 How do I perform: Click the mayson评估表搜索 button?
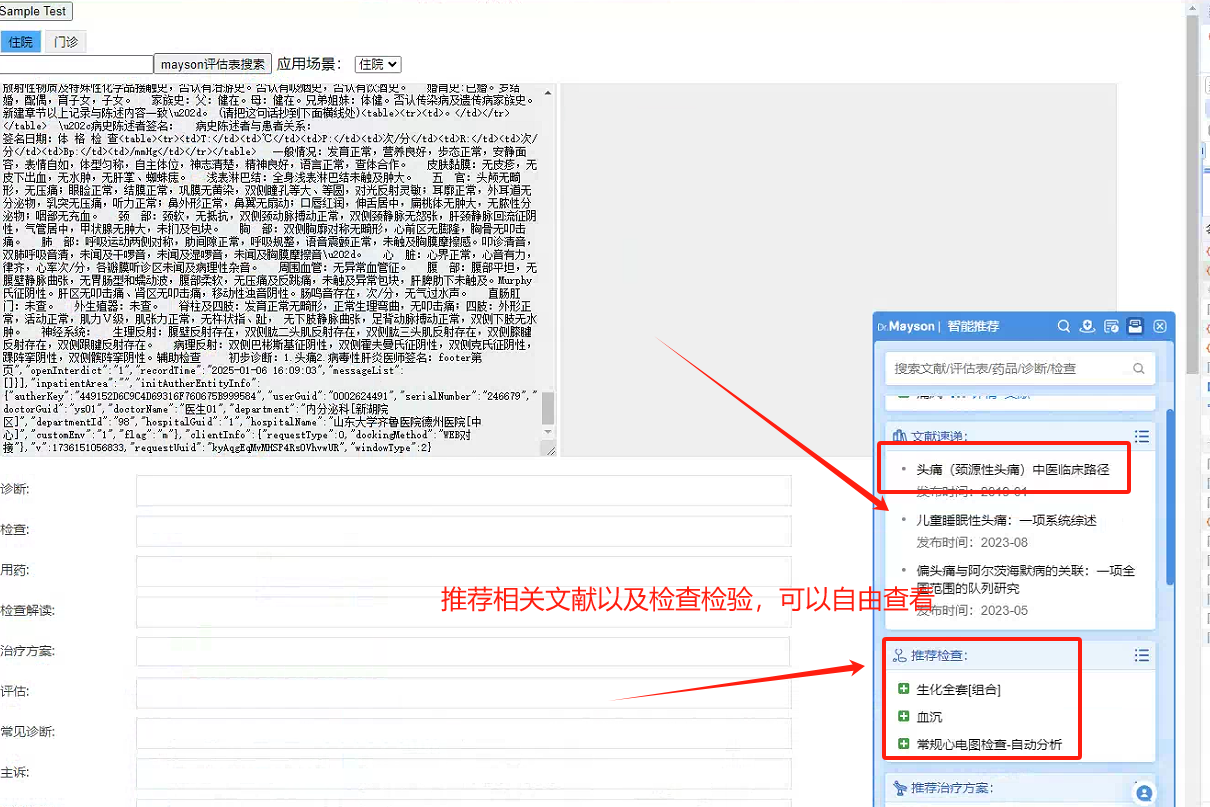[213, 64]
